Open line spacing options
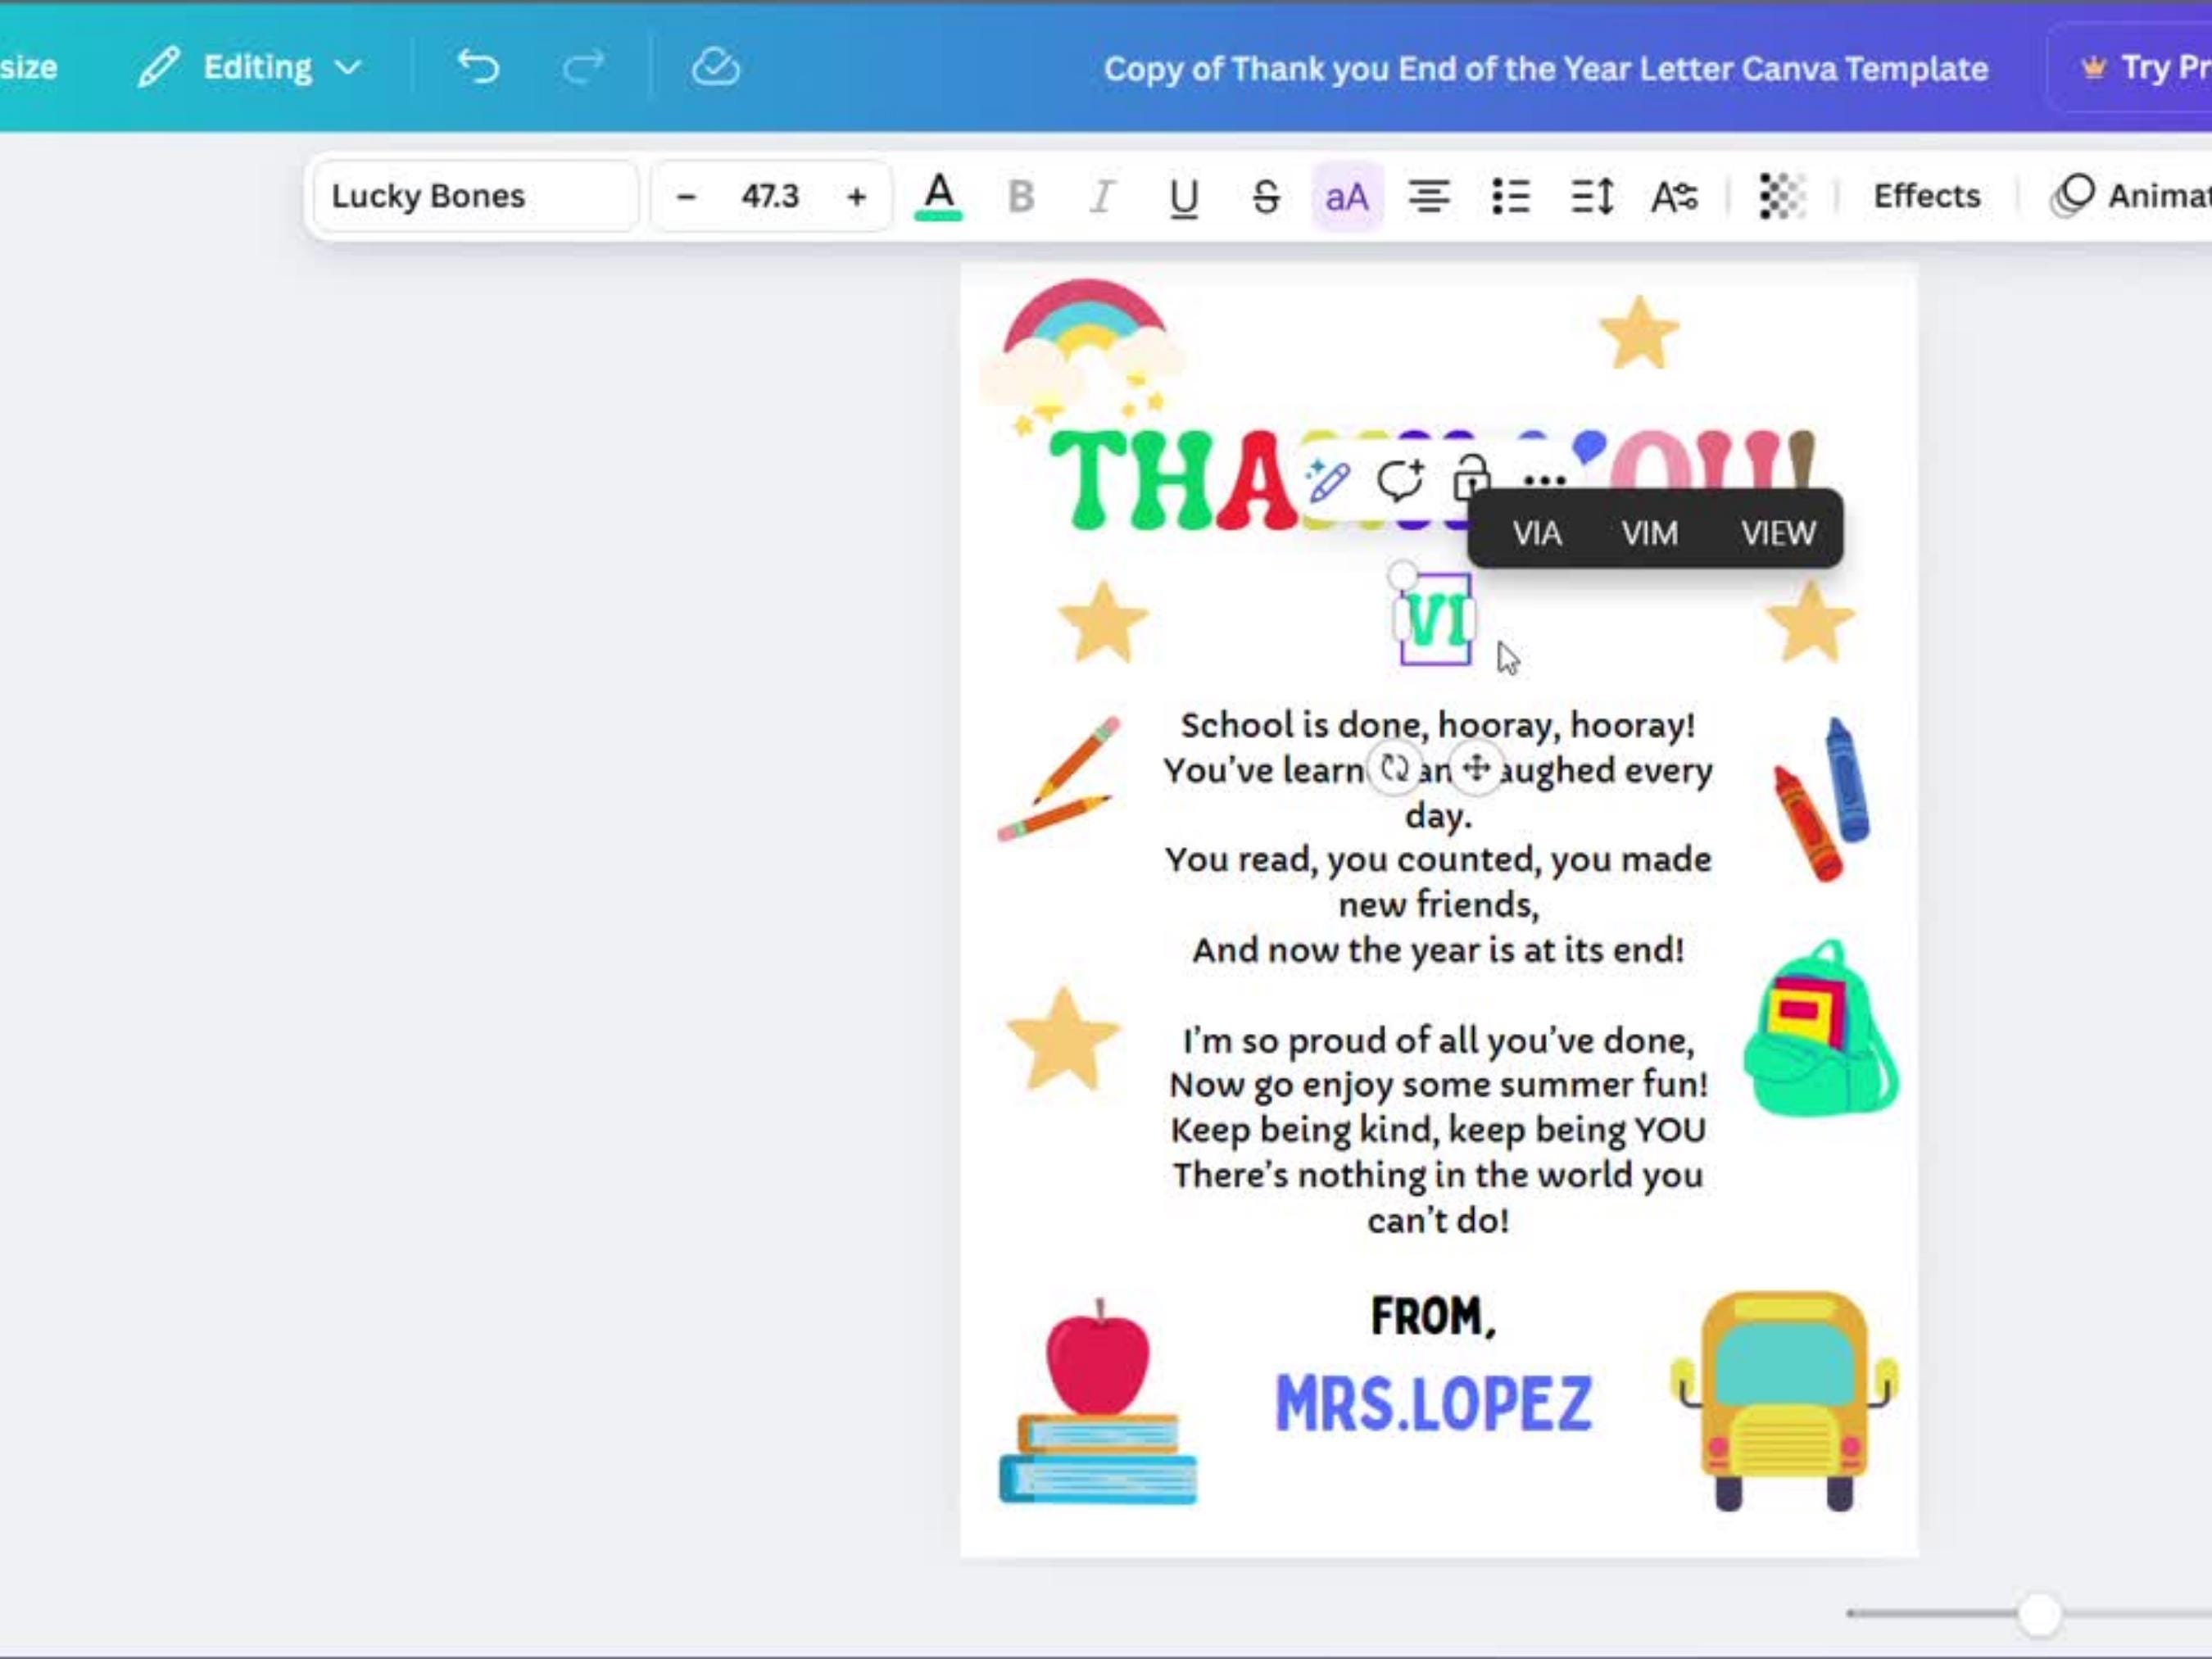The image size is (2212, 1659). (1592, 196)
